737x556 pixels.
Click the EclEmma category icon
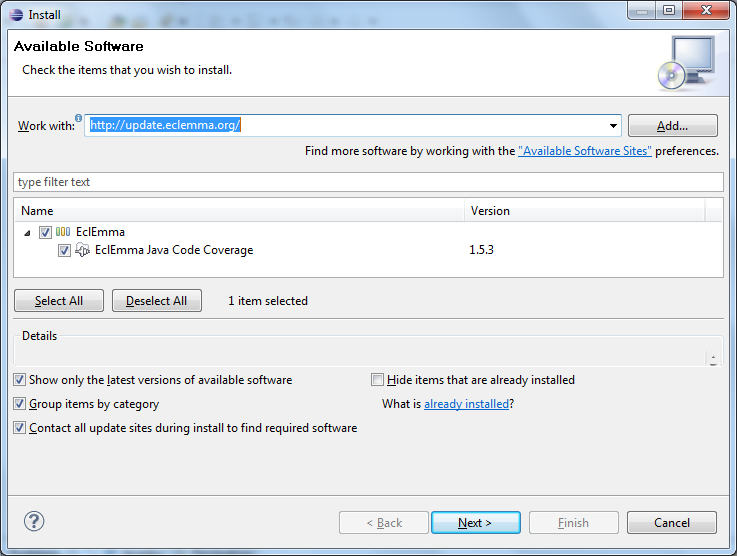pos(63,232)
